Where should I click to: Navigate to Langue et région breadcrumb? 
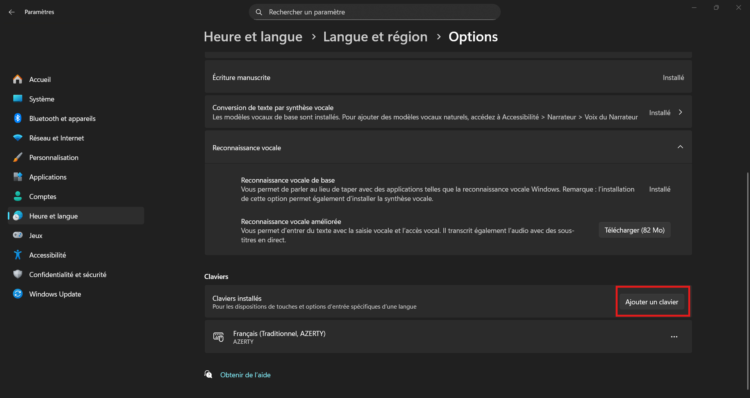tap(375, 37)
